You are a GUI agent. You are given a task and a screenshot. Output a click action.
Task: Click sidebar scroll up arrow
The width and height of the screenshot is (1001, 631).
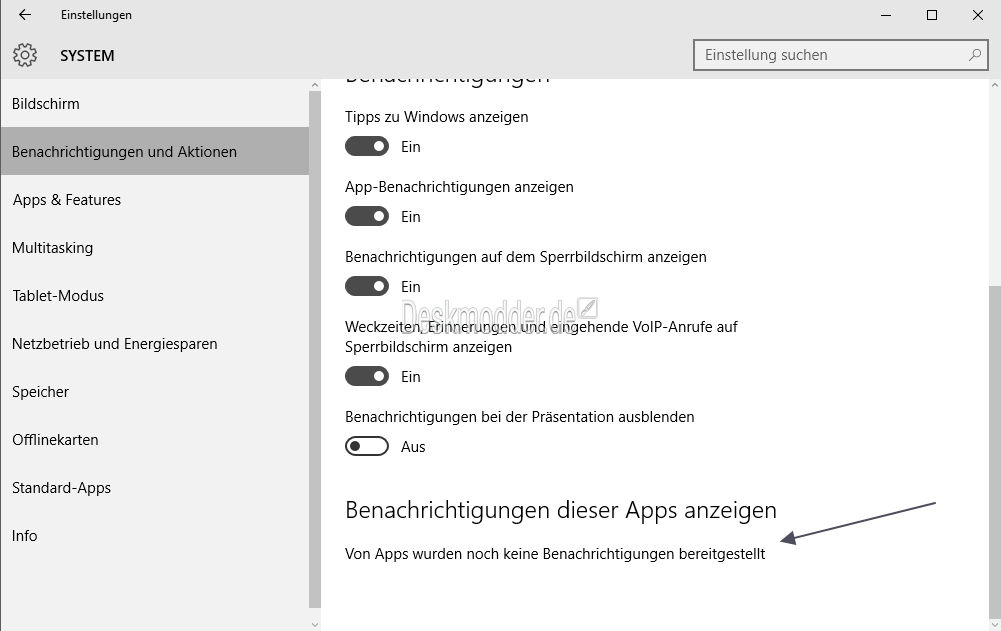pyautogui.click(x=315, y=85)
